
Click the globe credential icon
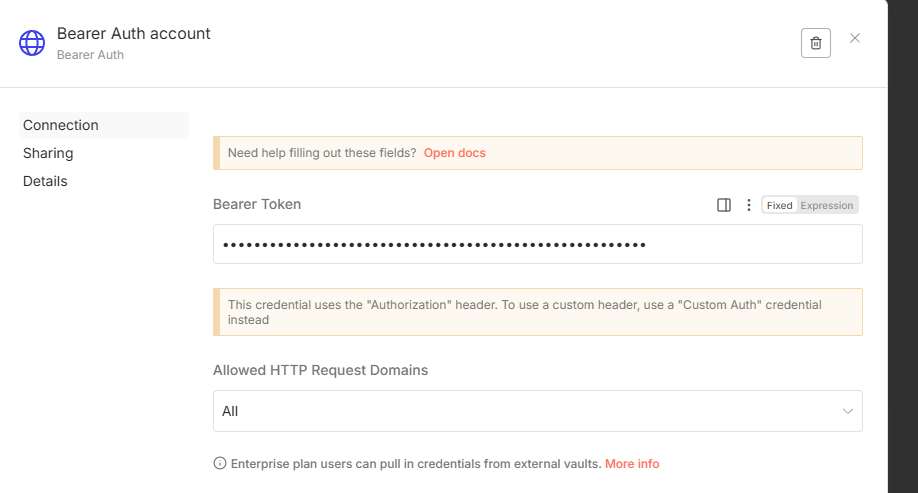[x=32, y=43]
